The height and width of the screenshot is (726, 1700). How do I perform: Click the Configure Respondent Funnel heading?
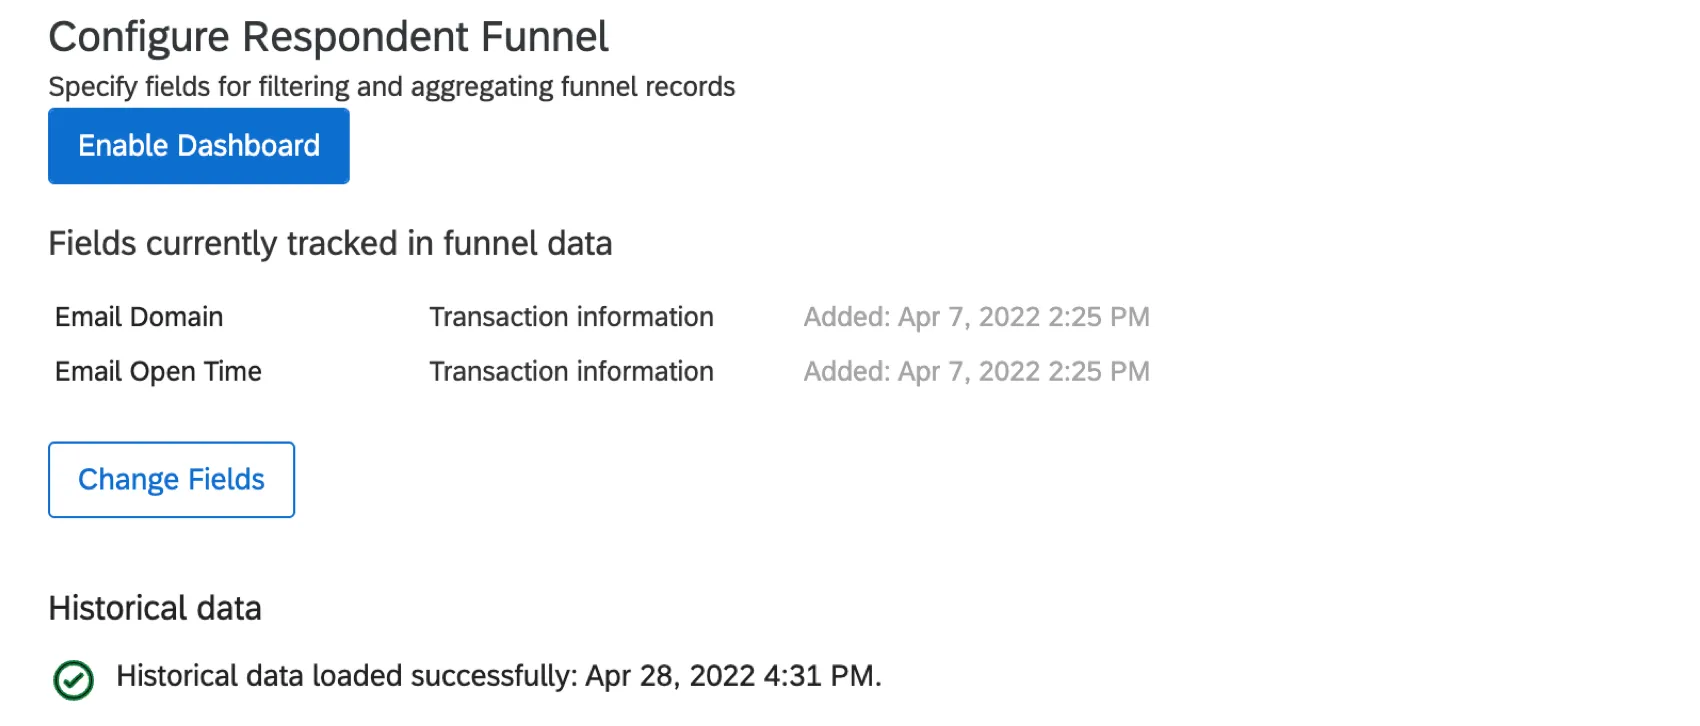(x=328, y=36)
